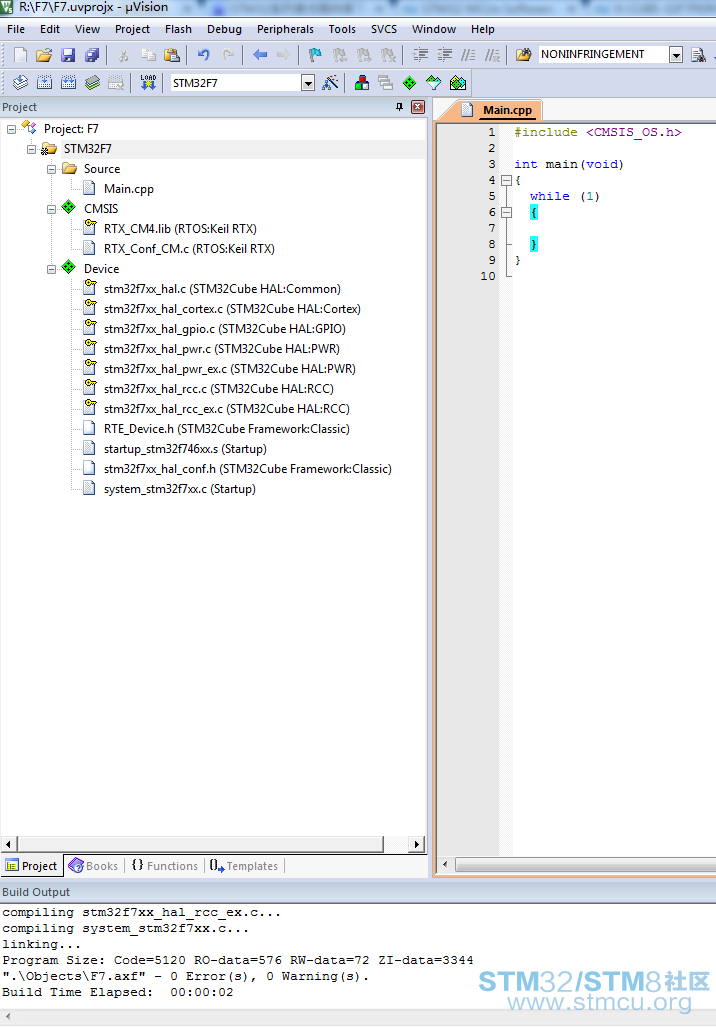Collapse the STM32F7 target node
The height and width of the screenshot is (1027, 716).
point(31,149)
